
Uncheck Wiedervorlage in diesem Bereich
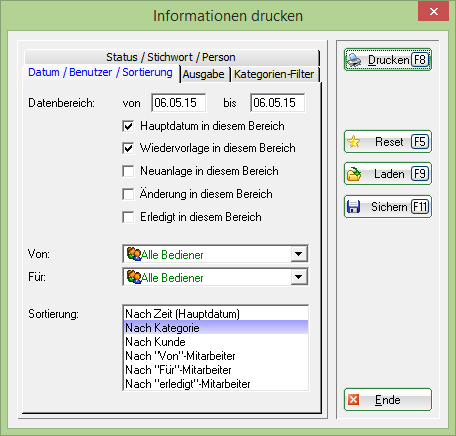[128, 148]
